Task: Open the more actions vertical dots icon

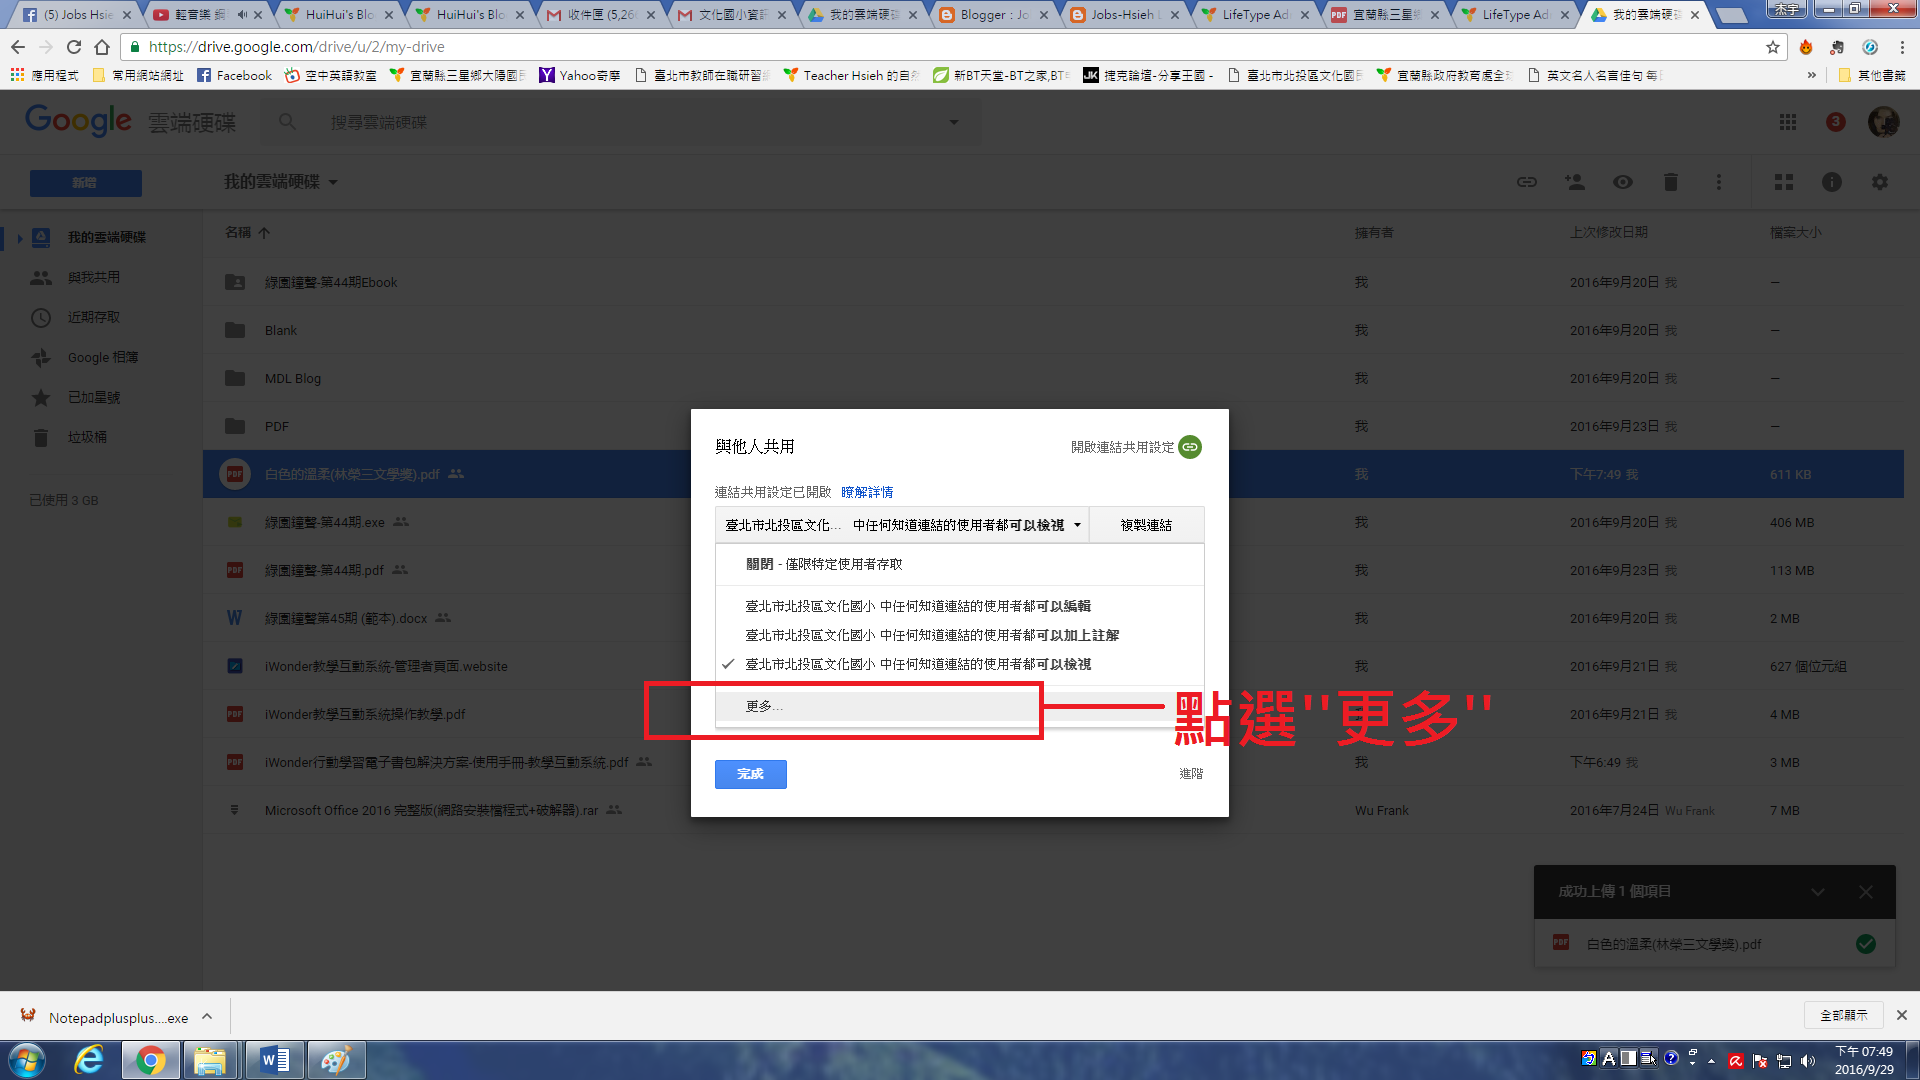Action: (1719, 182)
